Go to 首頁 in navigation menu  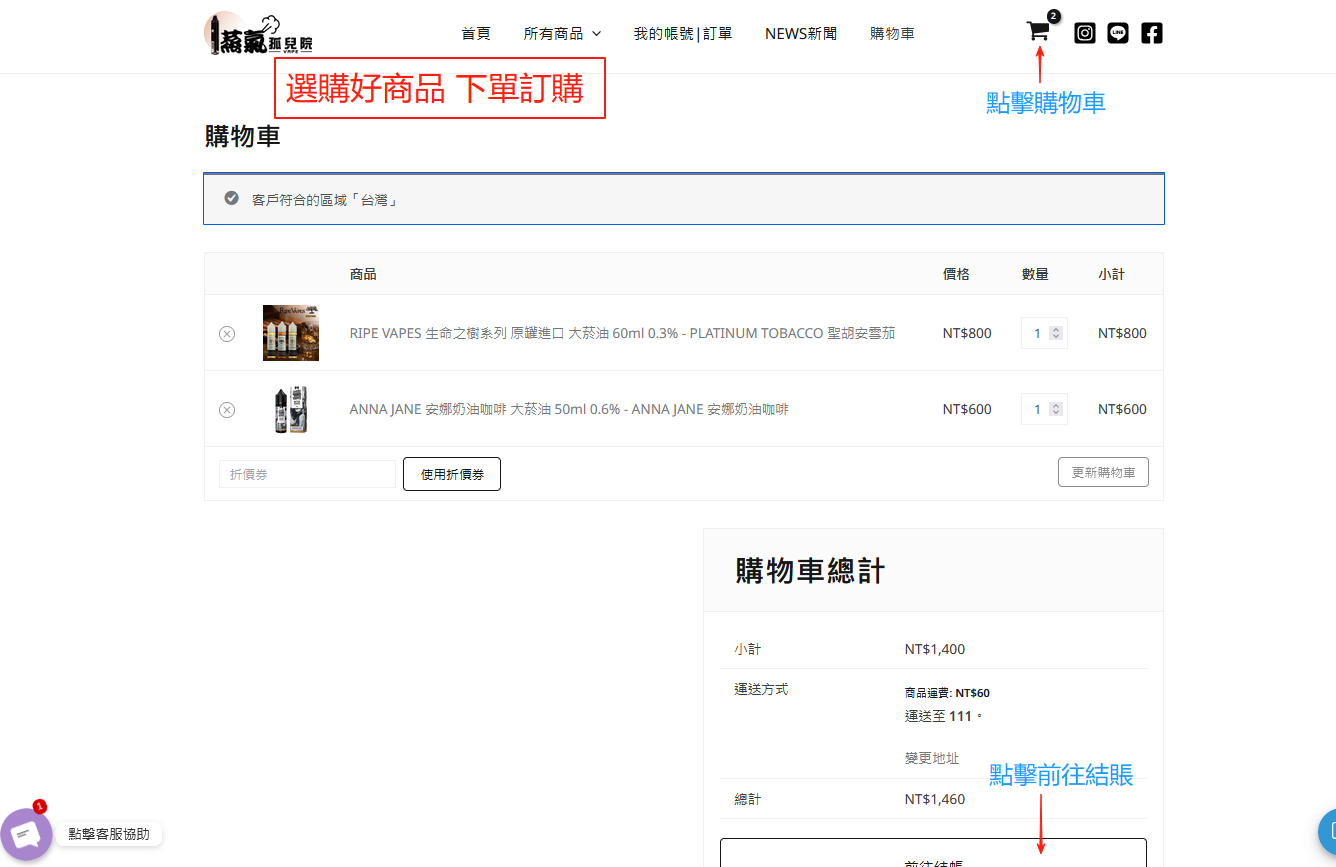click(x=476, y=34)
